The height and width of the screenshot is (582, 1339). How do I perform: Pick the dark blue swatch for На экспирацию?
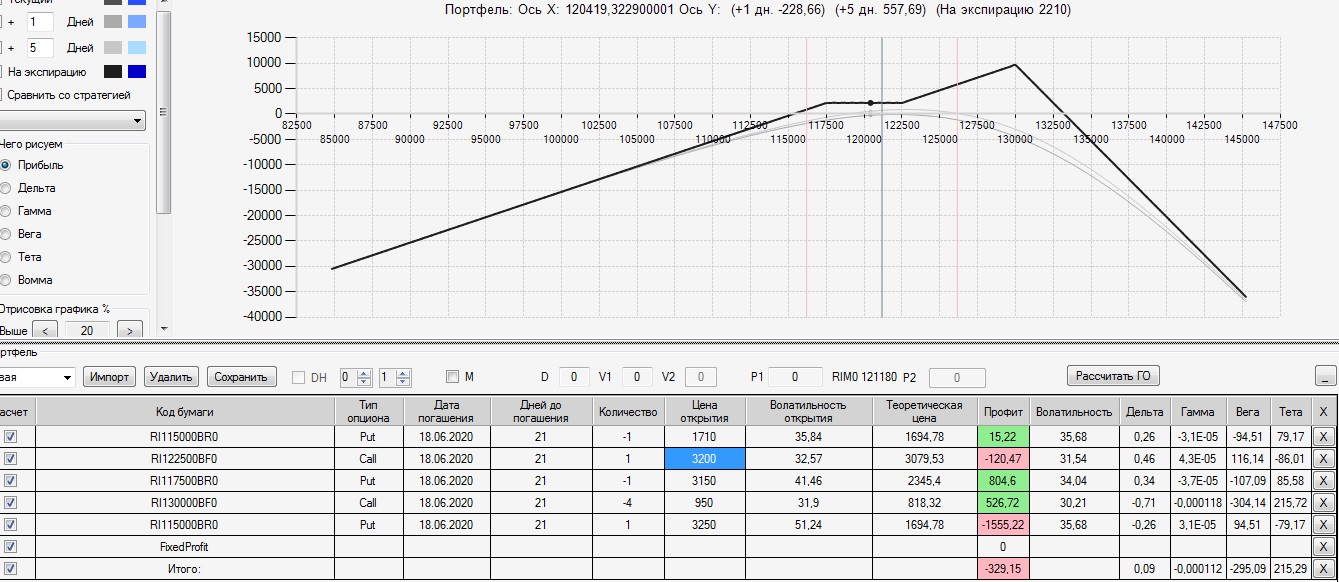click(138, 72)
